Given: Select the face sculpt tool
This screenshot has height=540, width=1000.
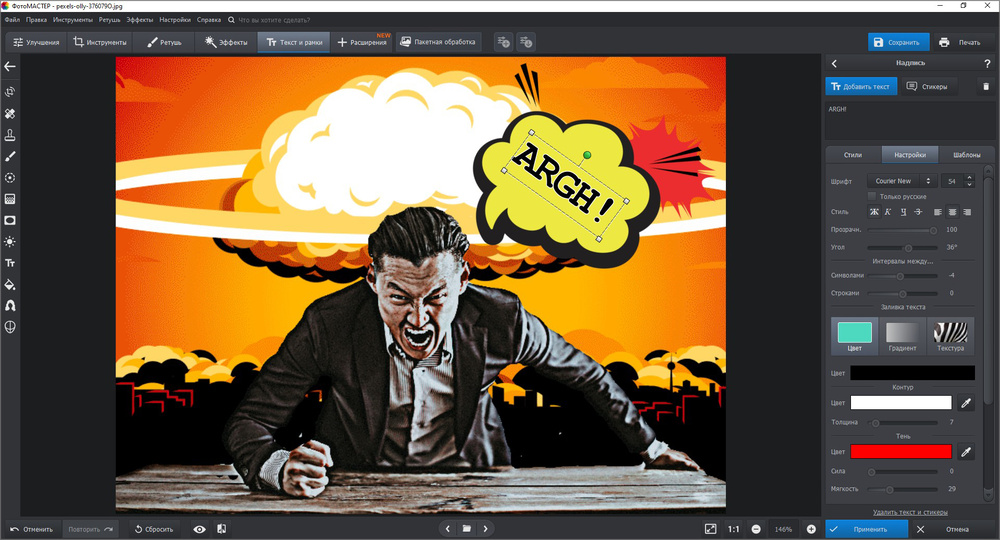Looking at the screenshot, I should coord(10,327).
